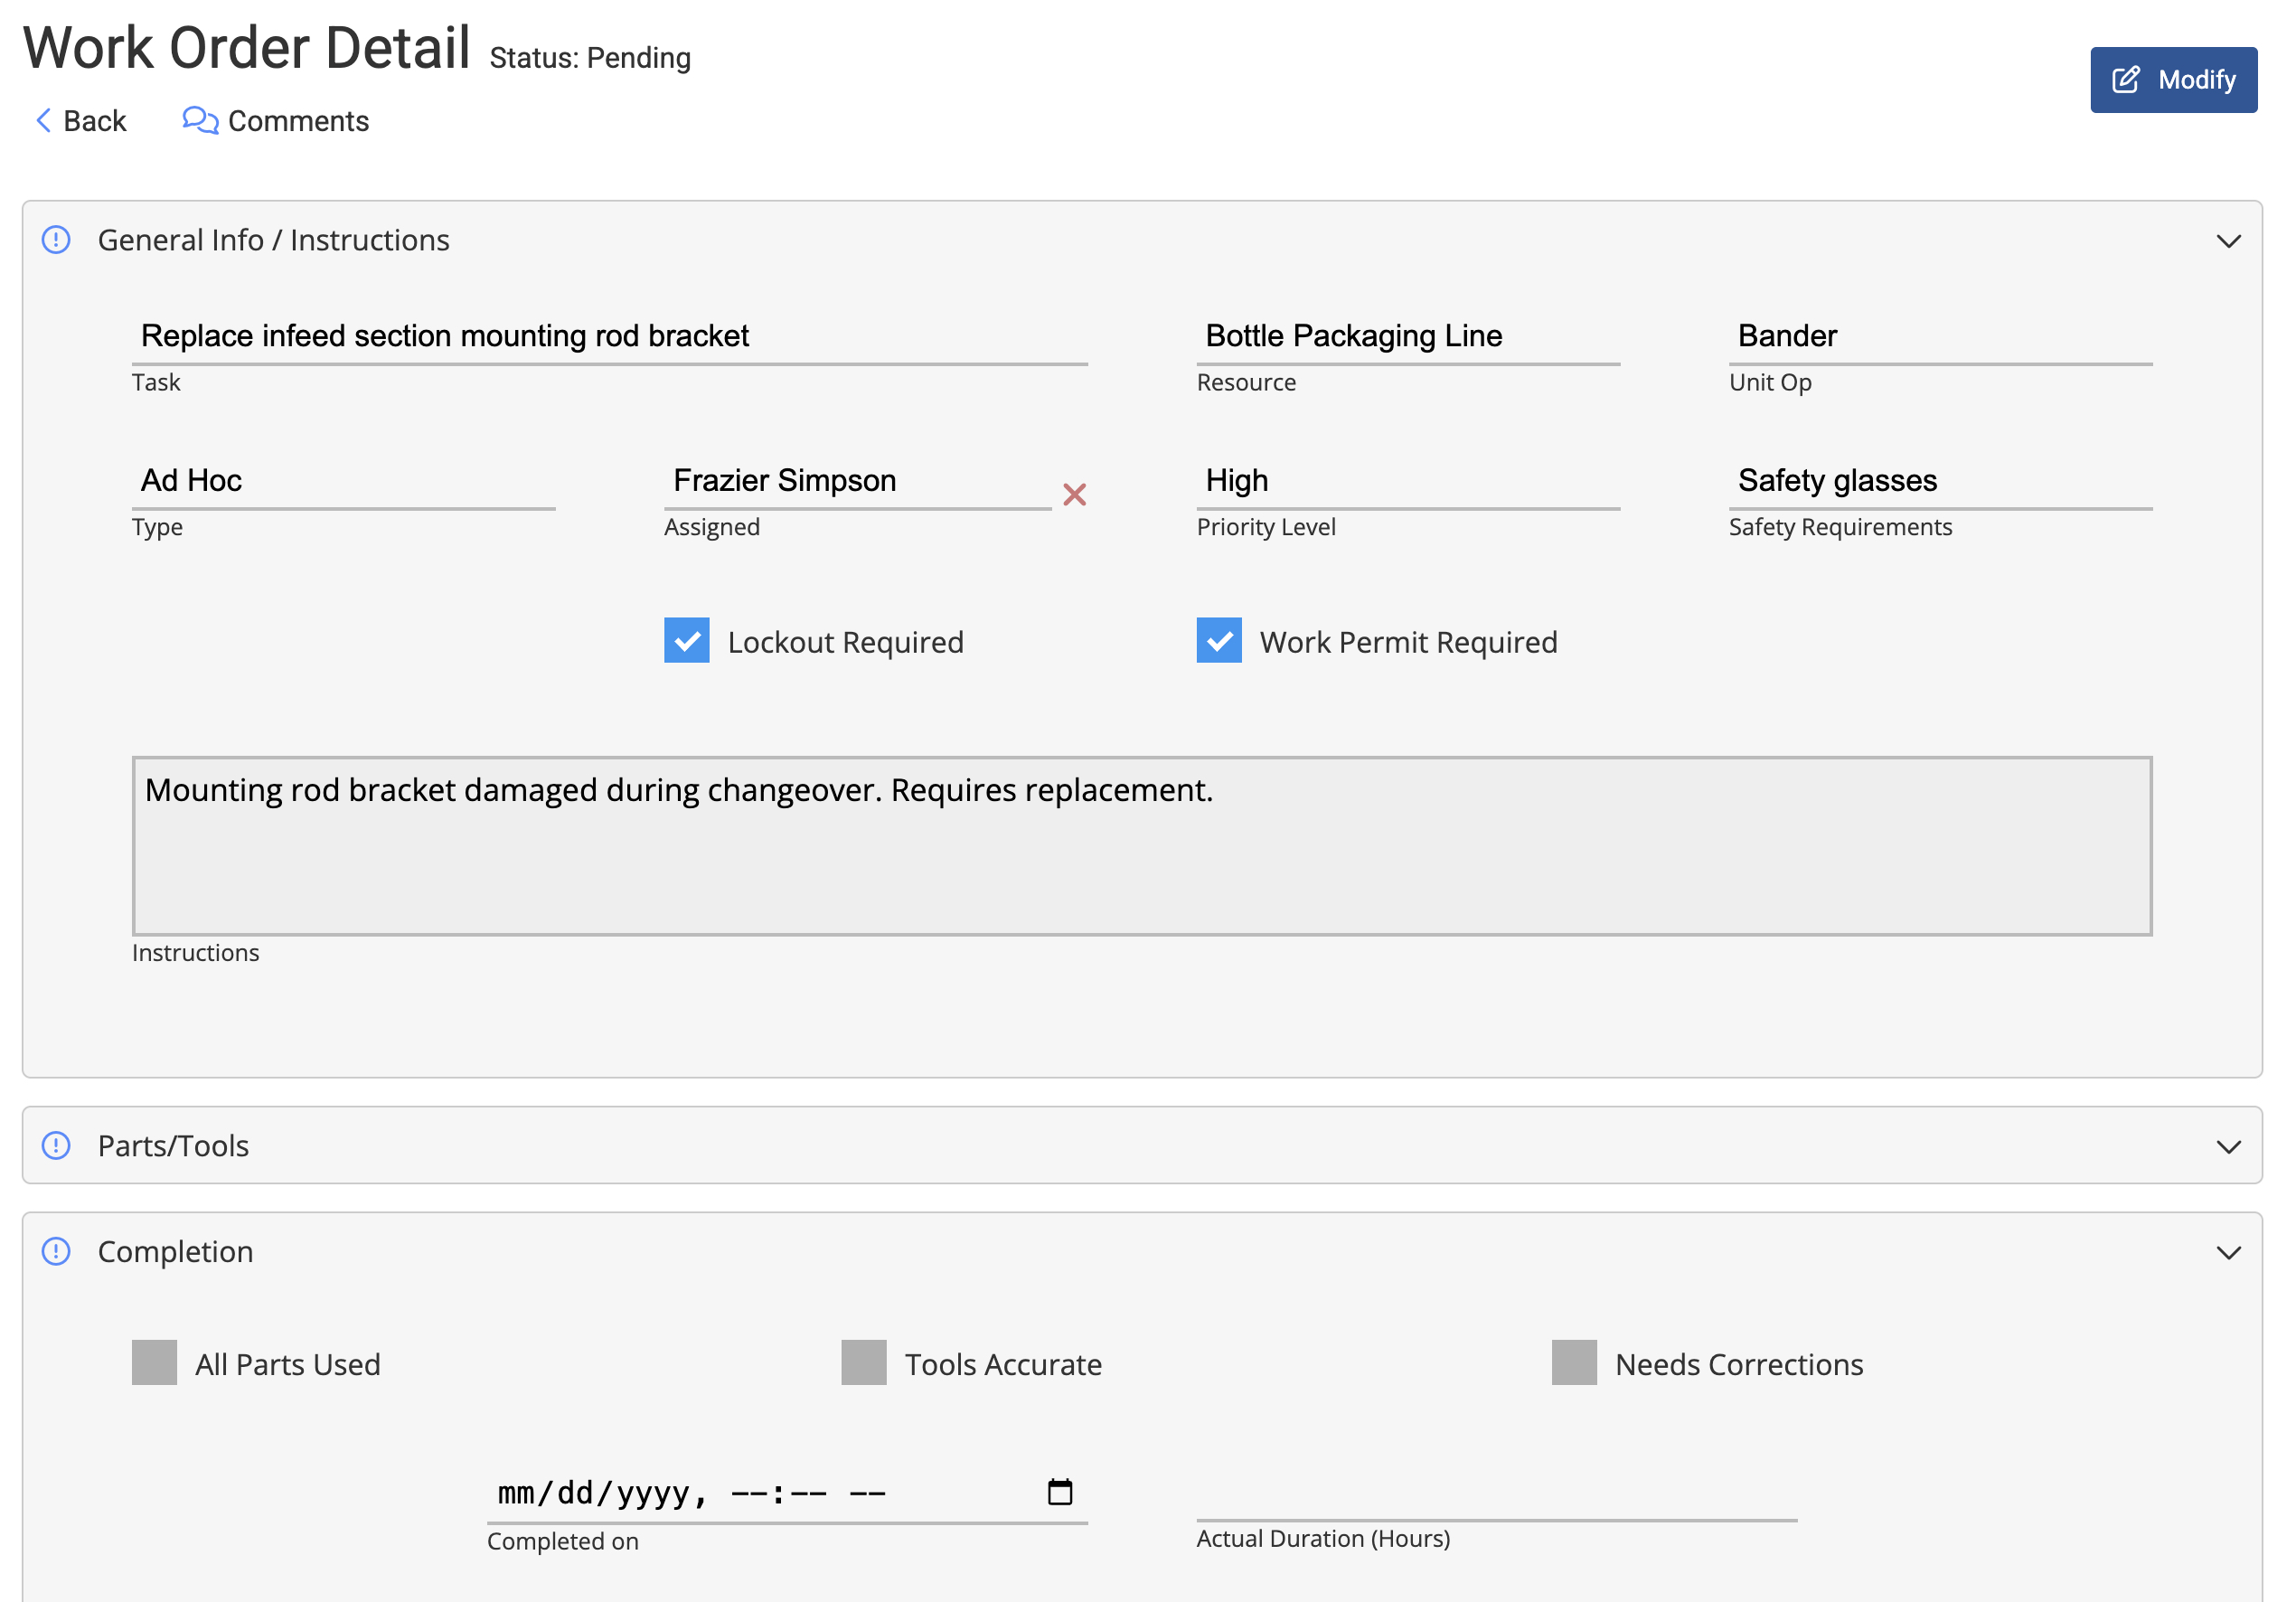Expand the Parts/Tools section chevron

2228,1147
